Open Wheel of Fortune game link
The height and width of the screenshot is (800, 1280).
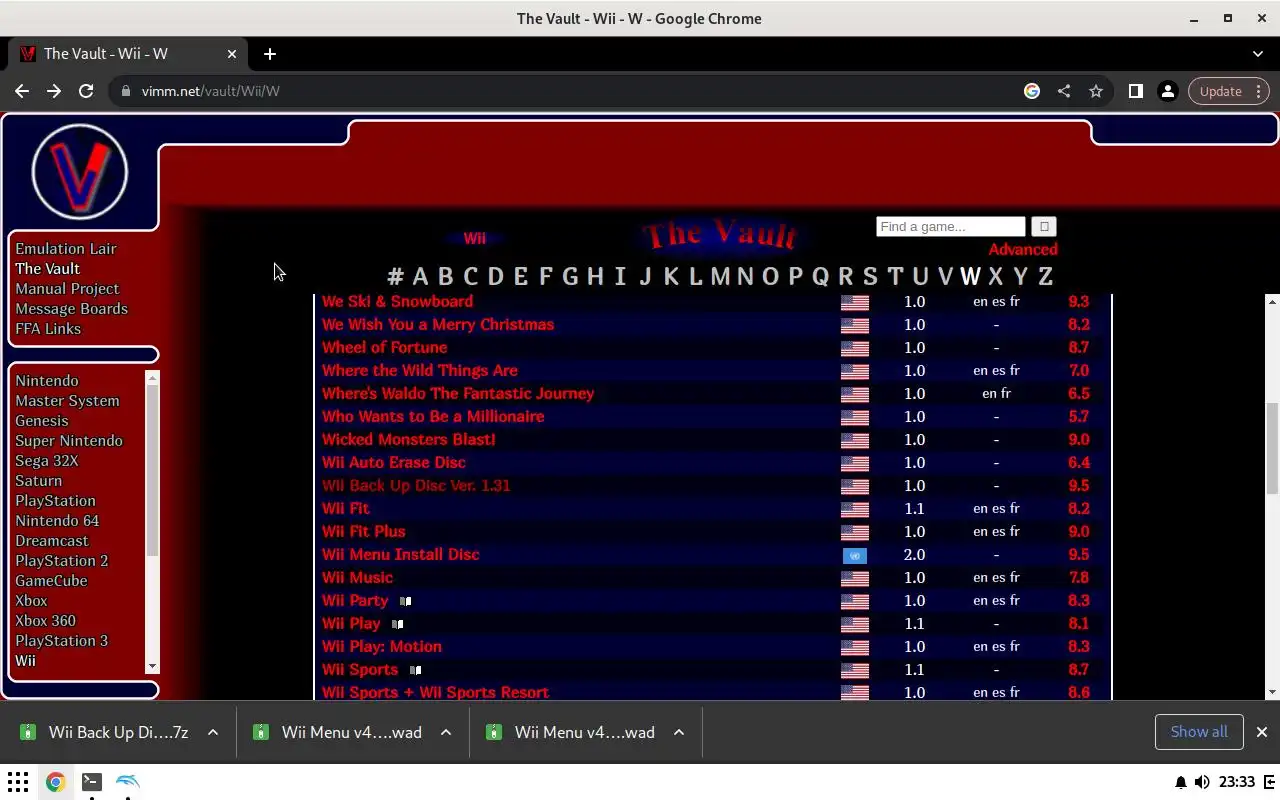click(x=384, y=348)
